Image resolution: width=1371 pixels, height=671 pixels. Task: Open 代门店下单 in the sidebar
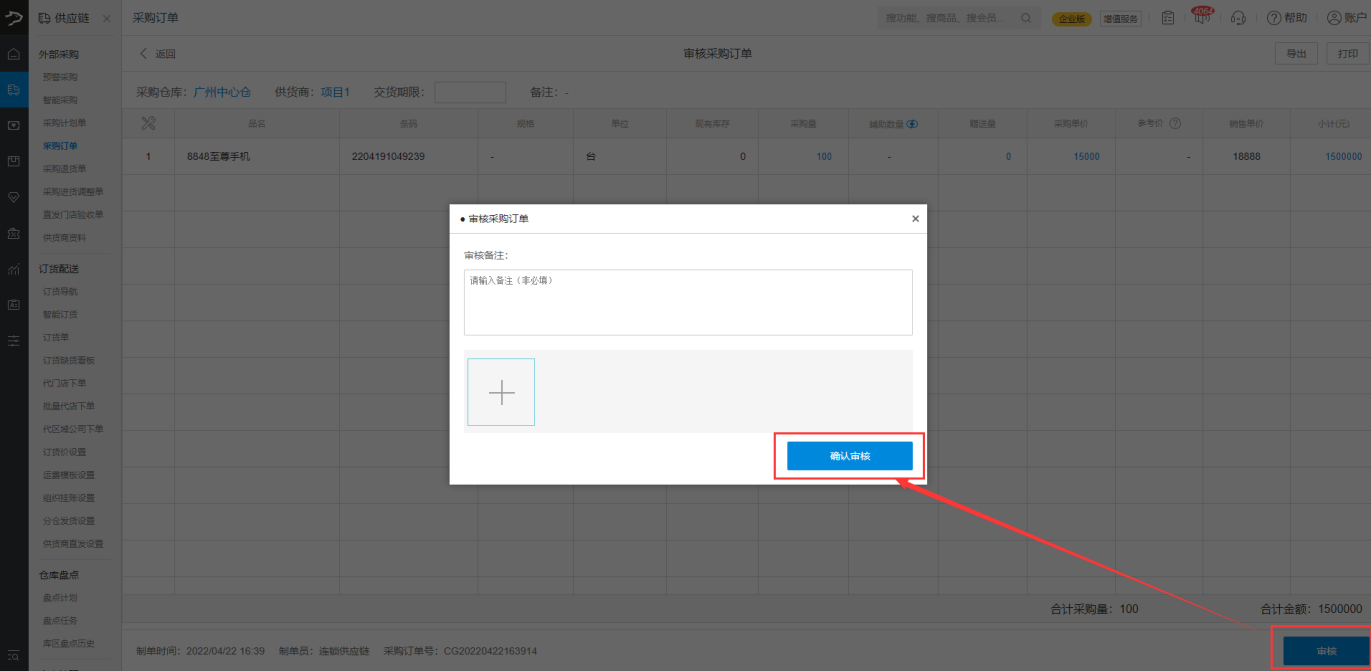pyautogui.click(x=64, y=383)
